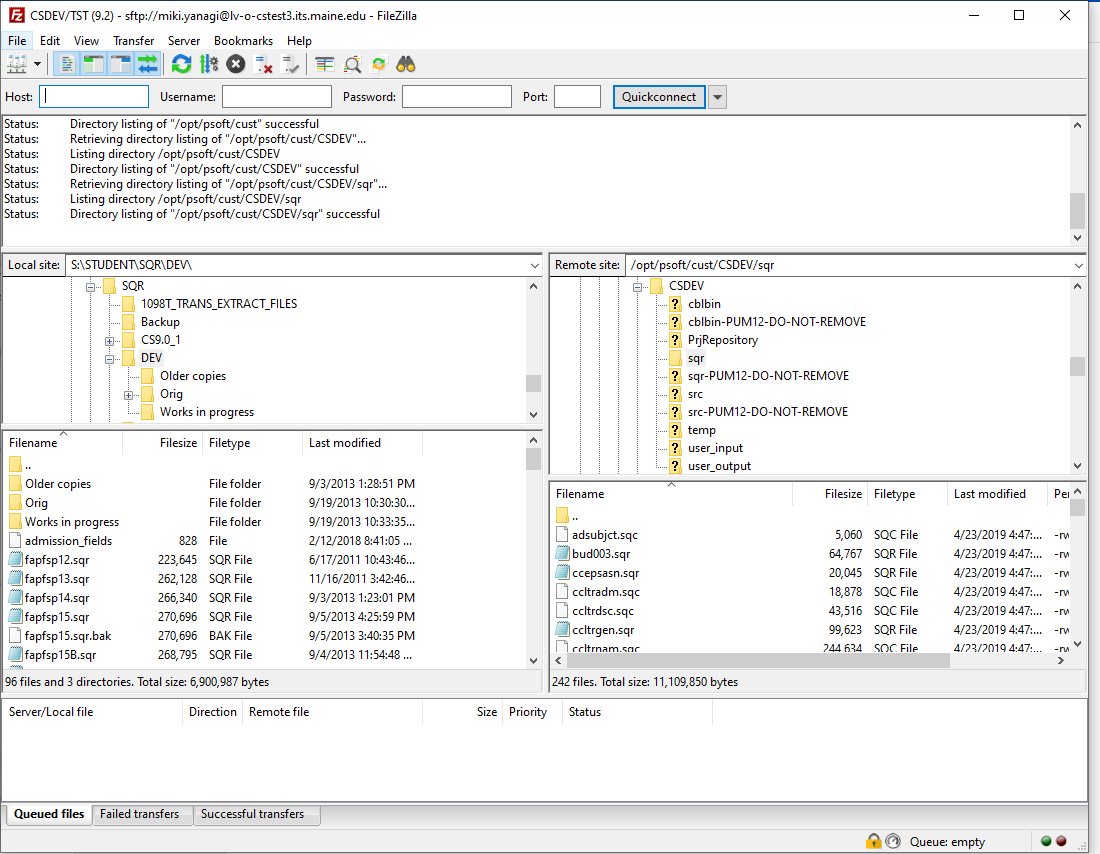Click the round speed-limit icon beside the padlock
The width and height of the screenshot is (1100, 854).
coord(893,841)
